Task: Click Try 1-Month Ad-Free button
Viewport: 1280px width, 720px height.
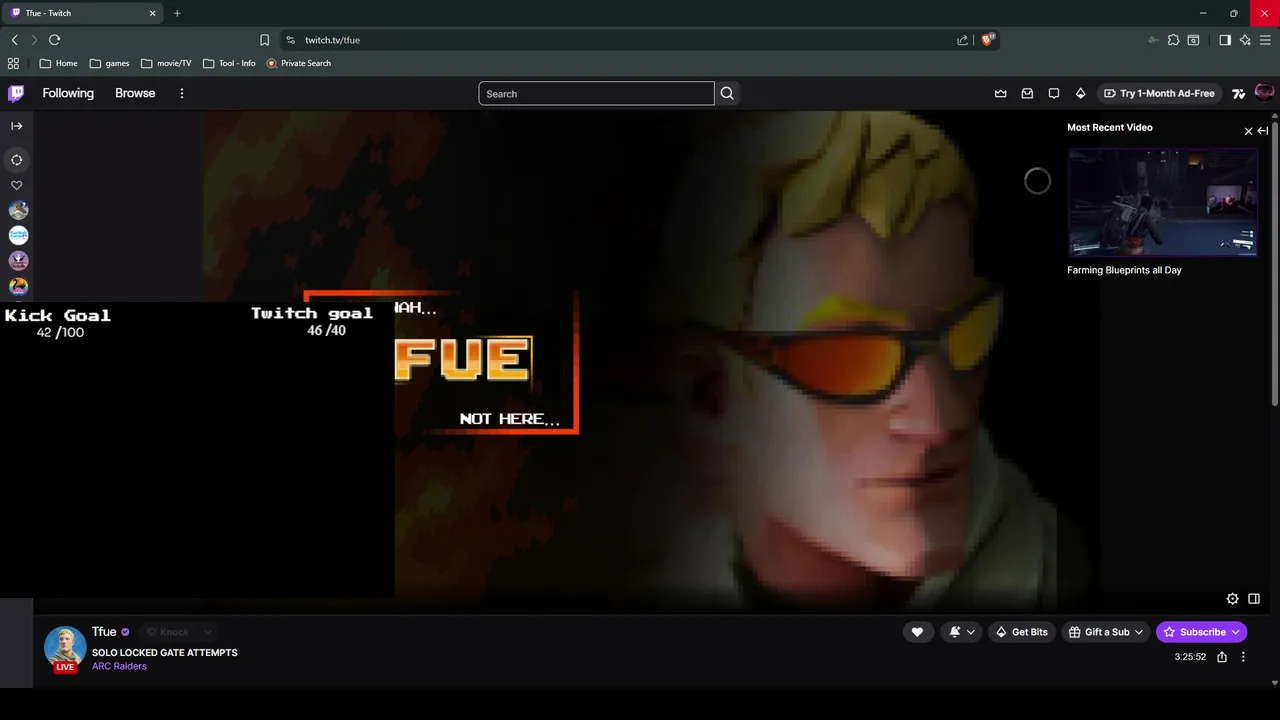Action: click(1159, 93)
